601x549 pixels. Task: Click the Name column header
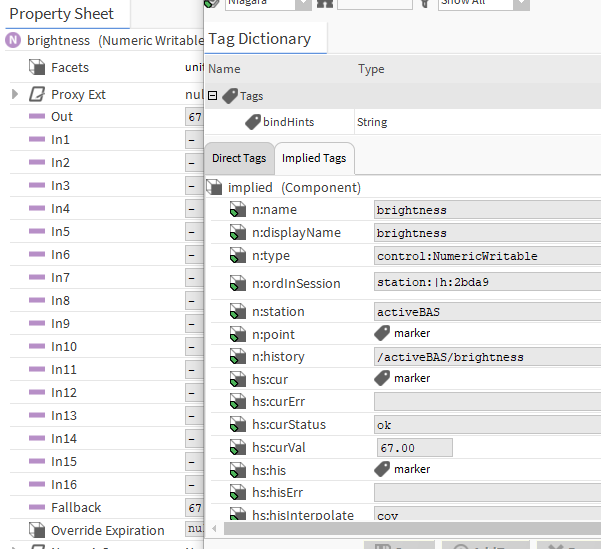pyautogui.click(x=225, y=70)
